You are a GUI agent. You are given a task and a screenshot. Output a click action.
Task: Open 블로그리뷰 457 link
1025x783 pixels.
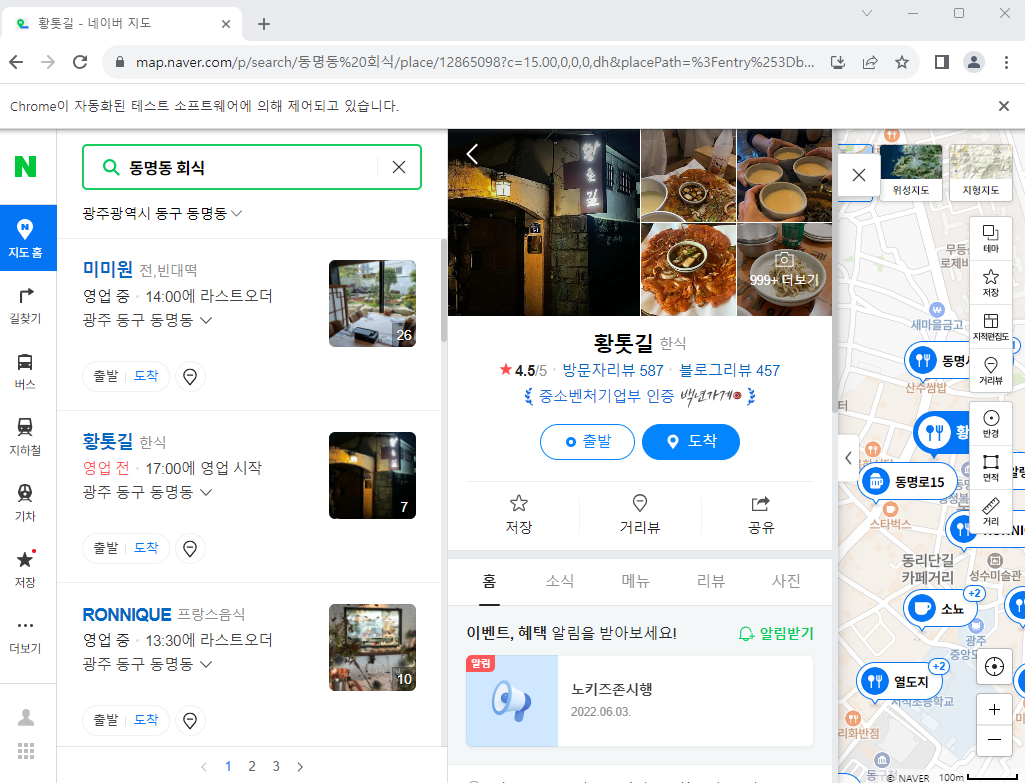coord(730,371)
